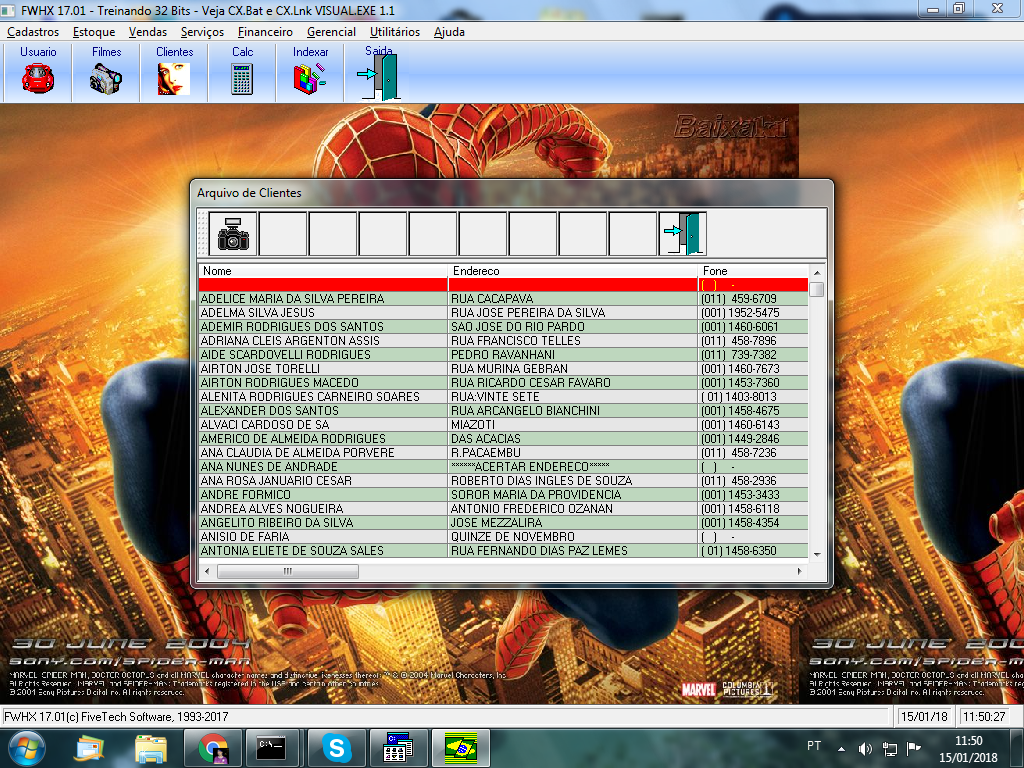Launch the Calc calculator icon
The image size is (1024, 768).
point(242,78)
